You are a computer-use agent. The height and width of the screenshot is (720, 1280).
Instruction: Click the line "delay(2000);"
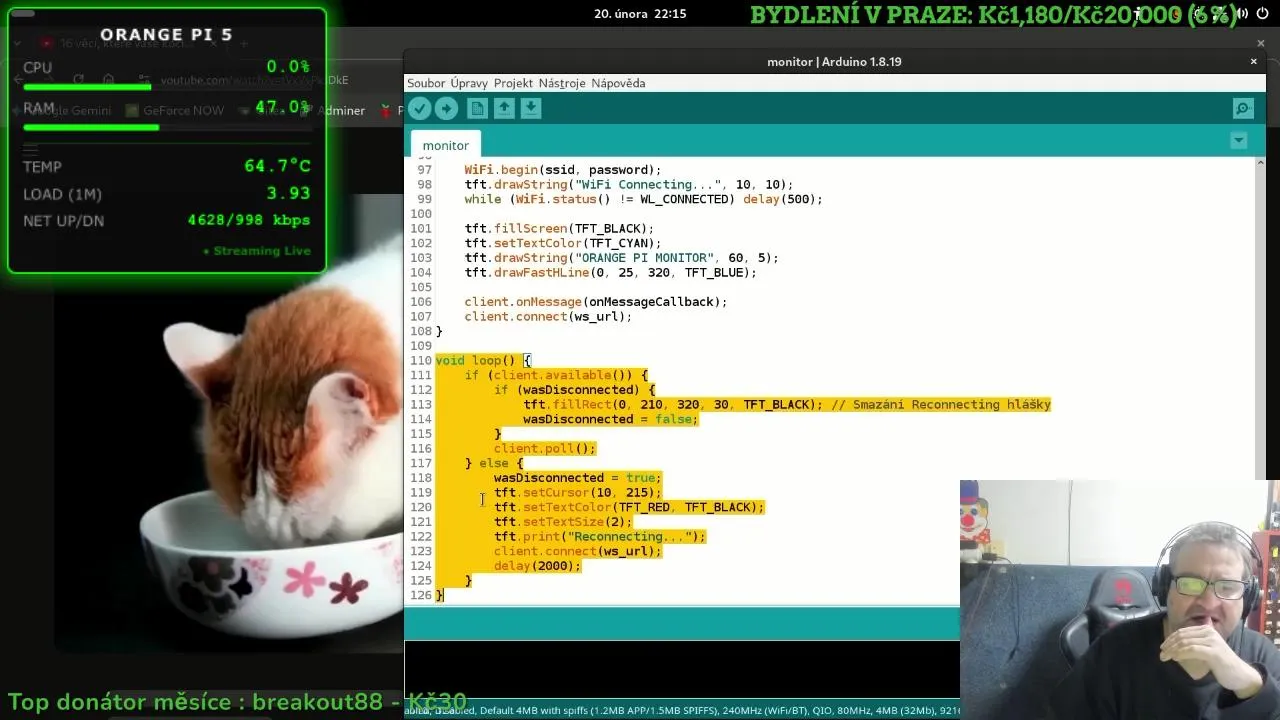pos(537,566)
